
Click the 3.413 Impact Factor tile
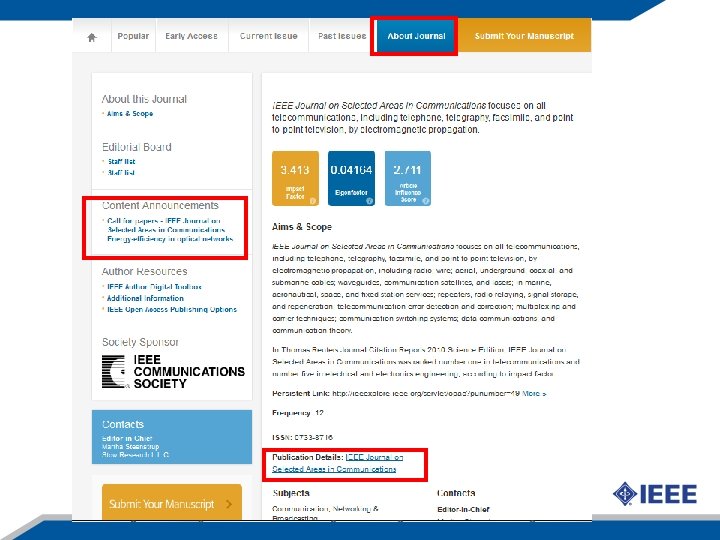tap(295, 178)
